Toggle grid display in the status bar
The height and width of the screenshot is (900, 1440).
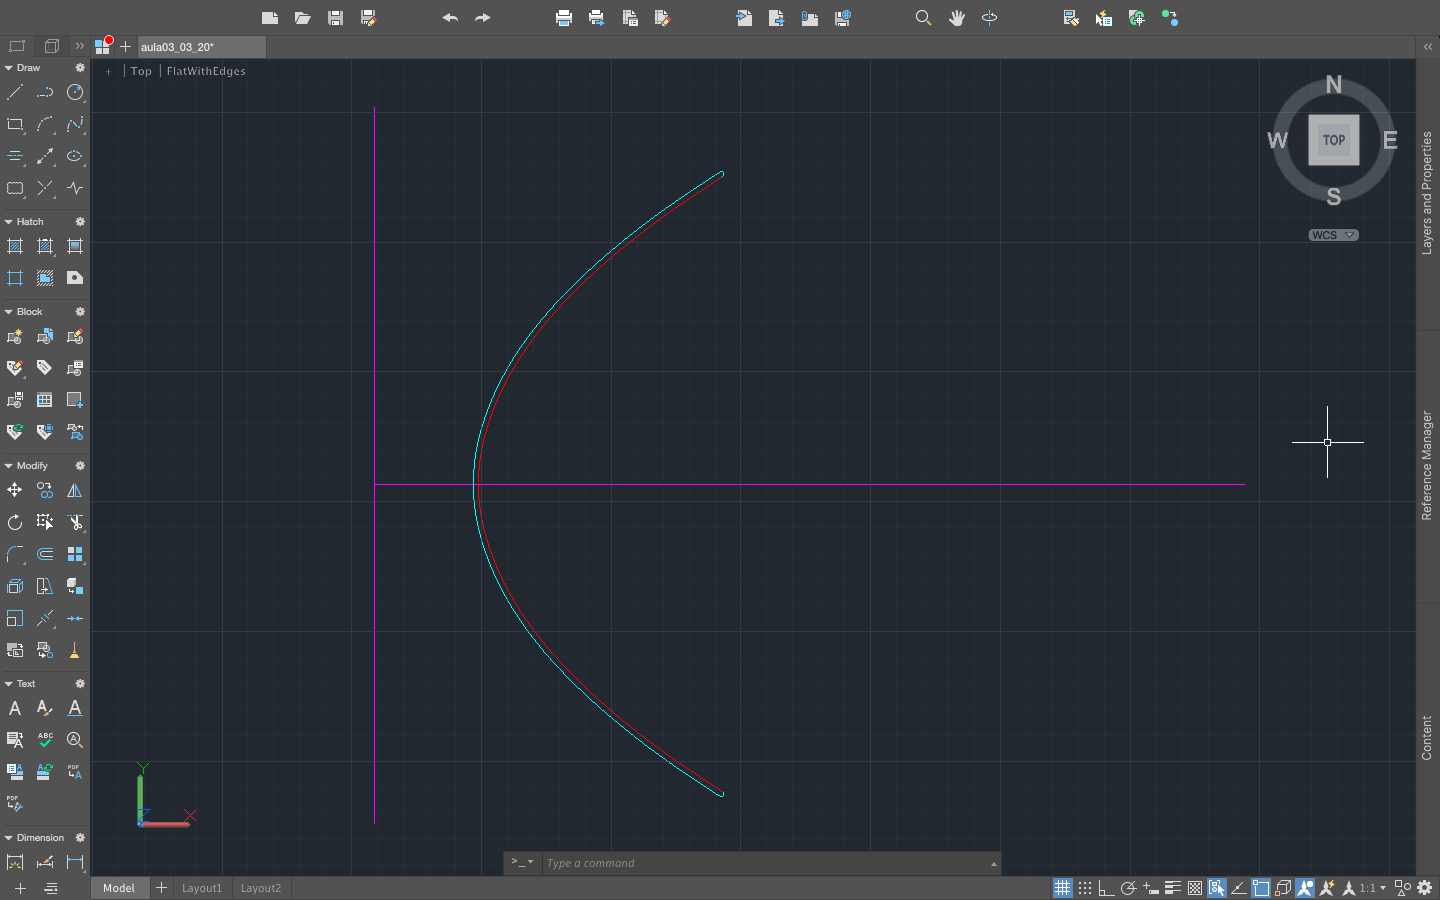pyautogui.click(x=1062, y=887)
